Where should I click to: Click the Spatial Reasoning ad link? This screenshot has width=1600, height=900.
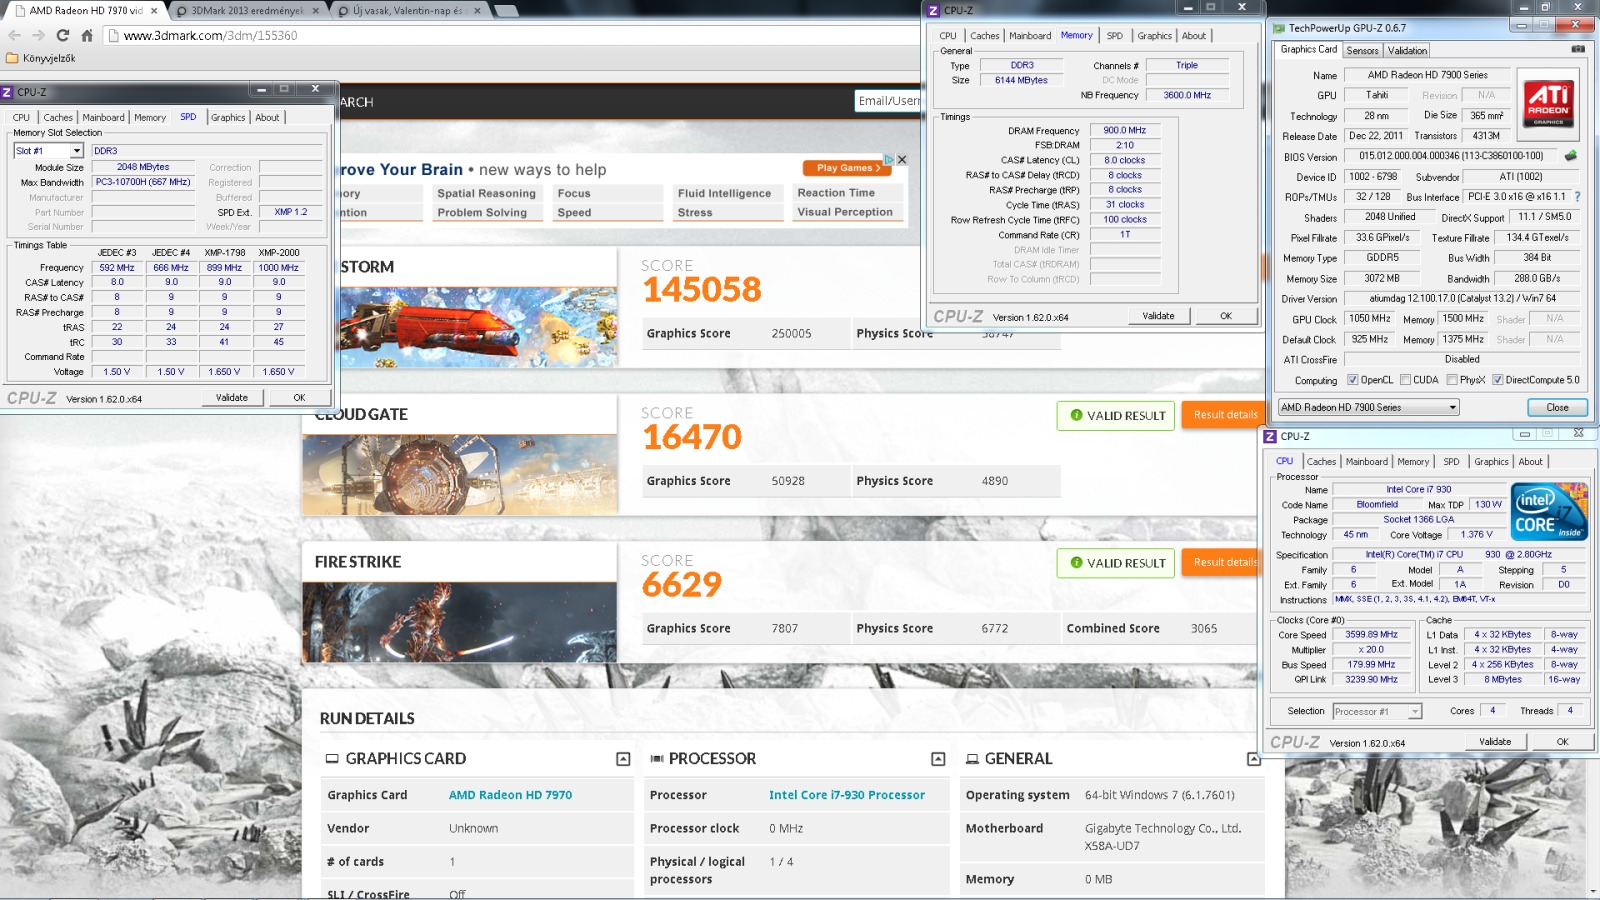(486, 194)
